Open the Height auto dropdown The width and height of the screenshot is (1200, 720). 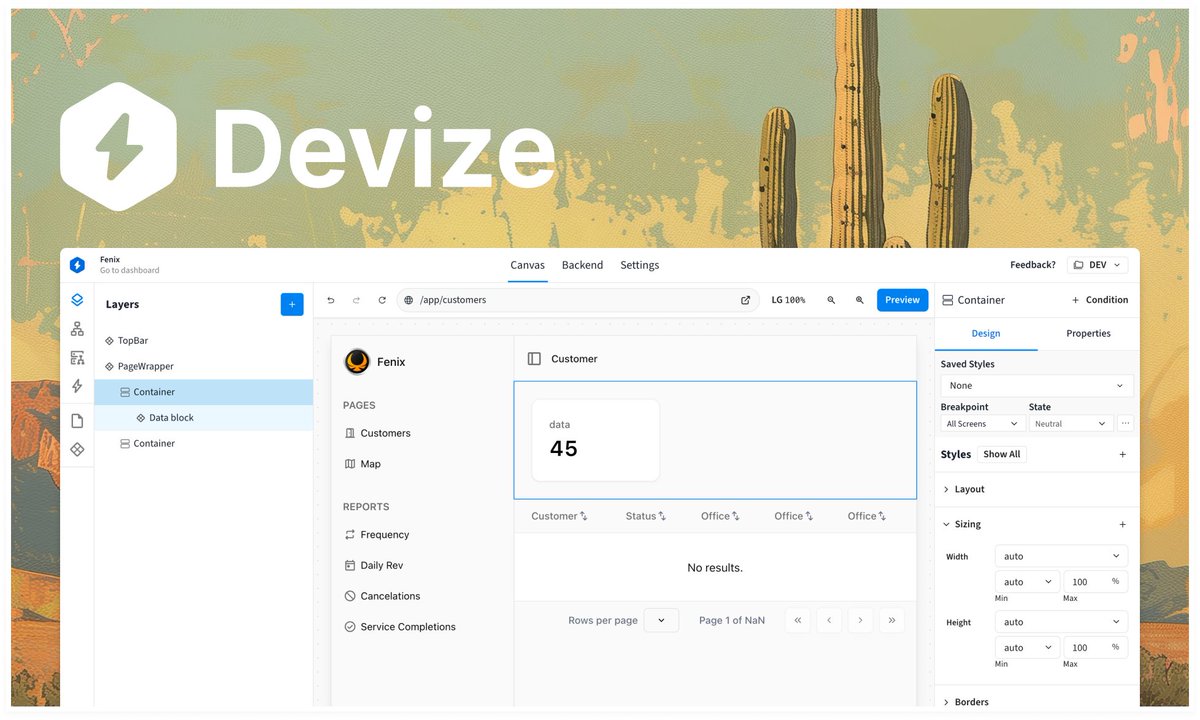[x=1061, y=622]
